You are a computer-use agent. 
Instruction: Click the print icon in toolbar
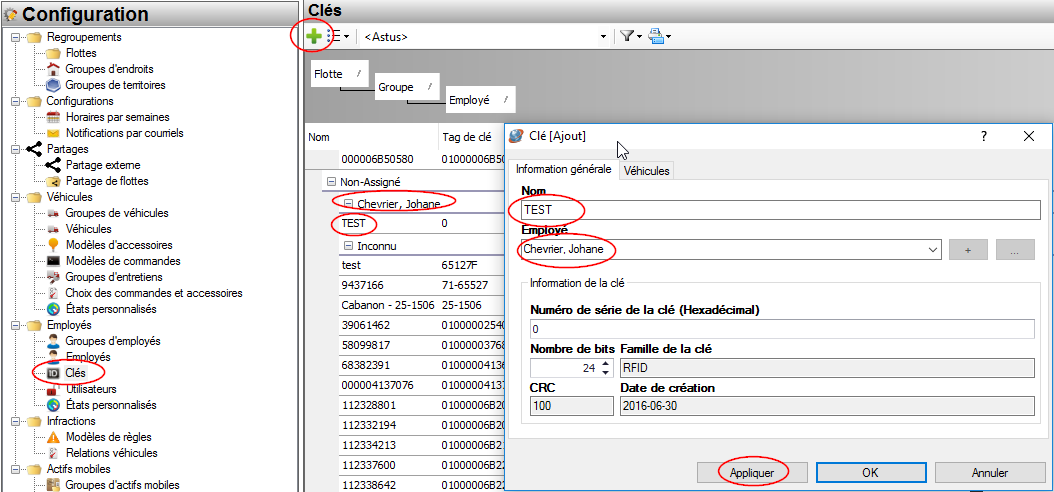coord(656,36)
